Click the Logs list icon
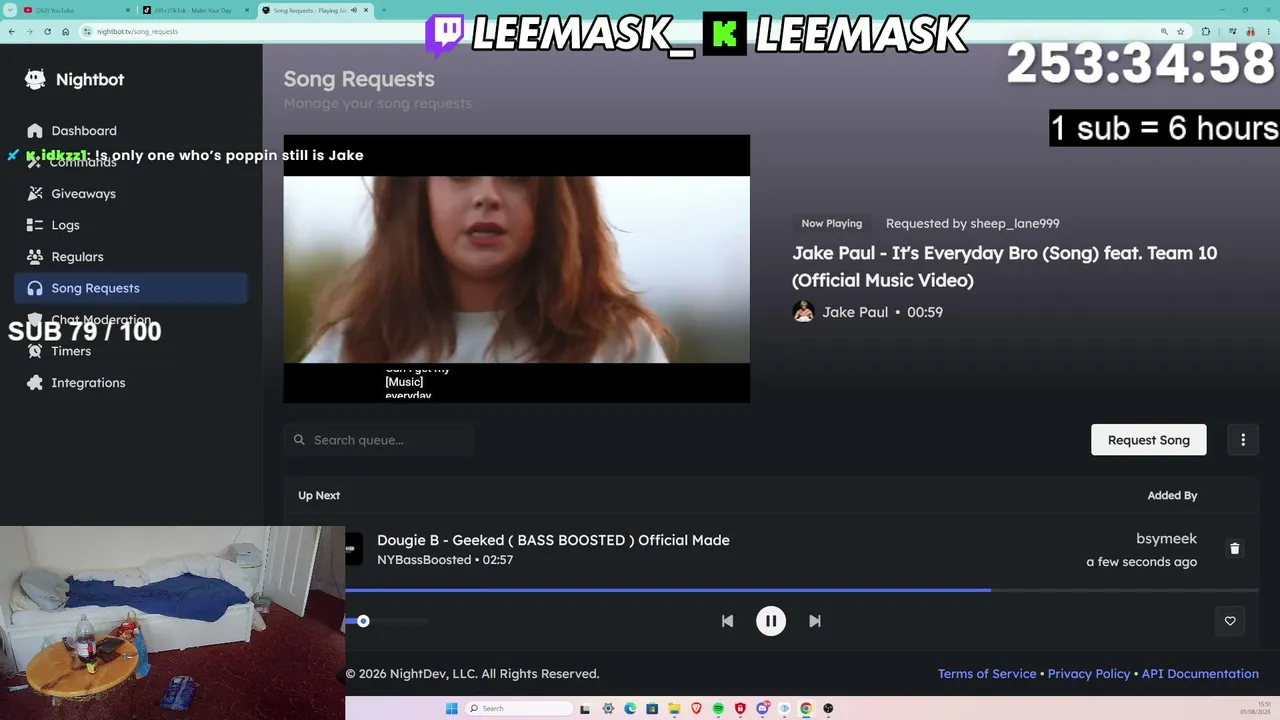The width and height of the screenshot is (1280, 720). click(35, 225)
